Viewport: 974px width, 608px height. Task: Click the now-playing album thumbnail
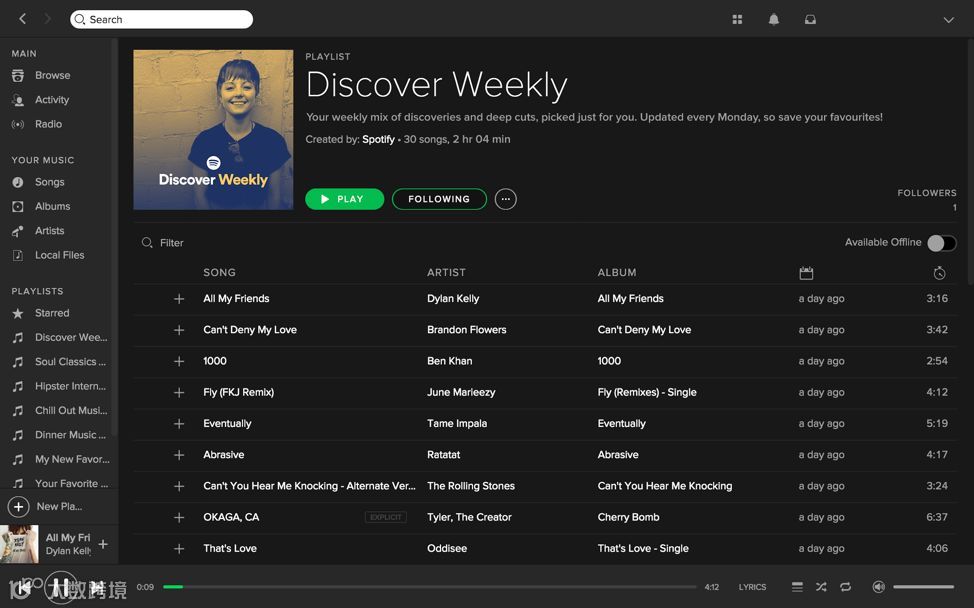[x=19, y=544]
